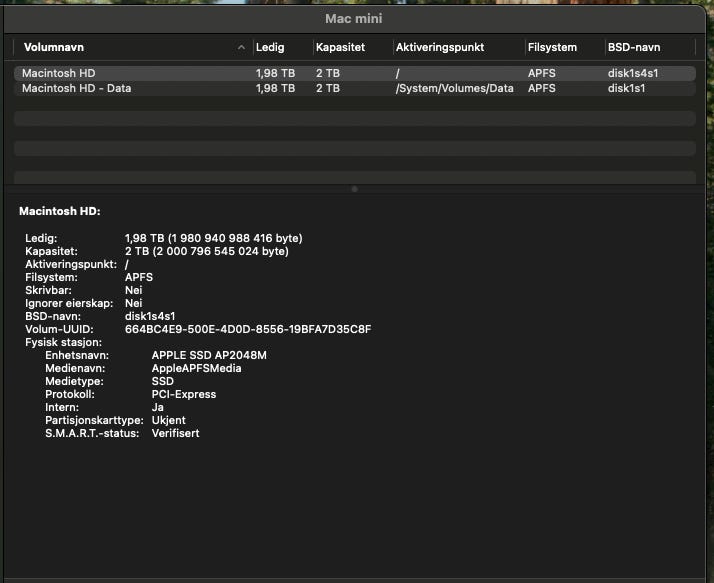Click the Ignorer eierskap: label
This screenshot has width=714, height=583.
pyautogui.click(x=69, y=303)
